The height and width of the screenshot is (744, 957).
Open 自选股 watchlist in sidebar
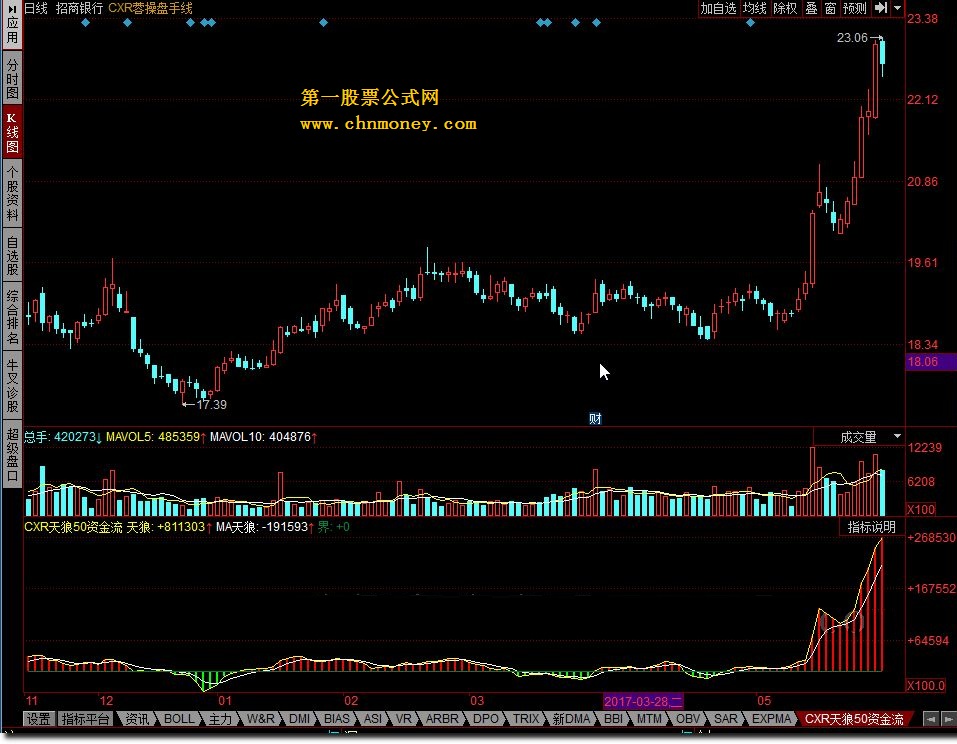[x=12, y=255]
